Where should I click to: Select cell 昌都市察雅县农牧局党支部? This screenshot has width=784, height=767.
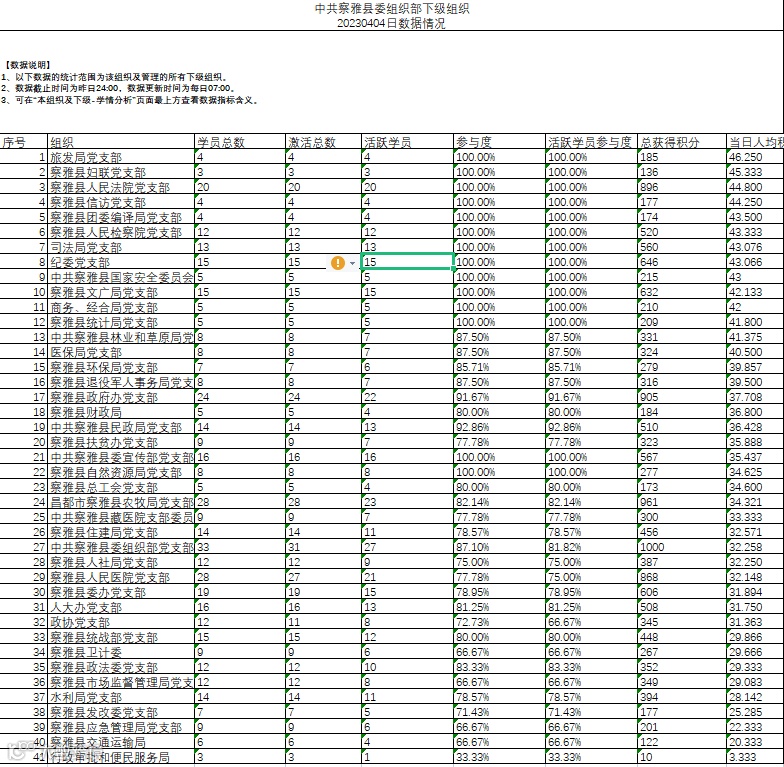pos(121,502)
